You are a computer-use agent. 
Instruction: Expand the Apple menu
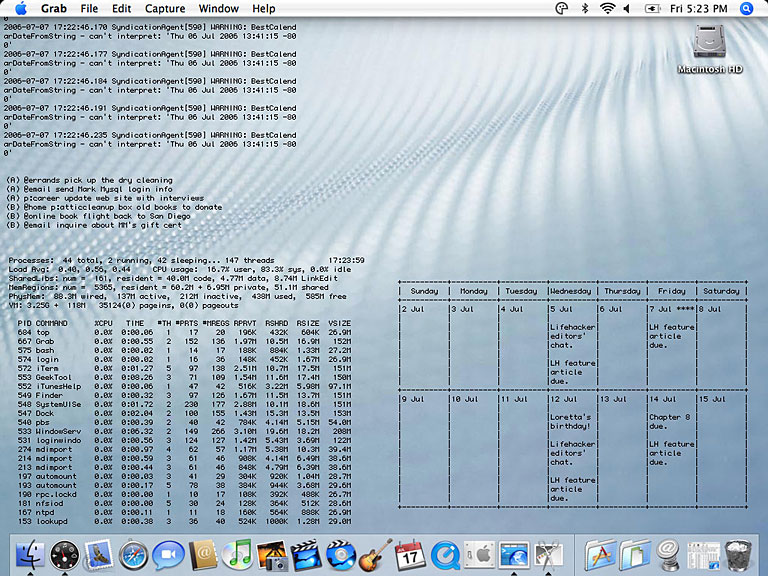(x=20, y=8)
